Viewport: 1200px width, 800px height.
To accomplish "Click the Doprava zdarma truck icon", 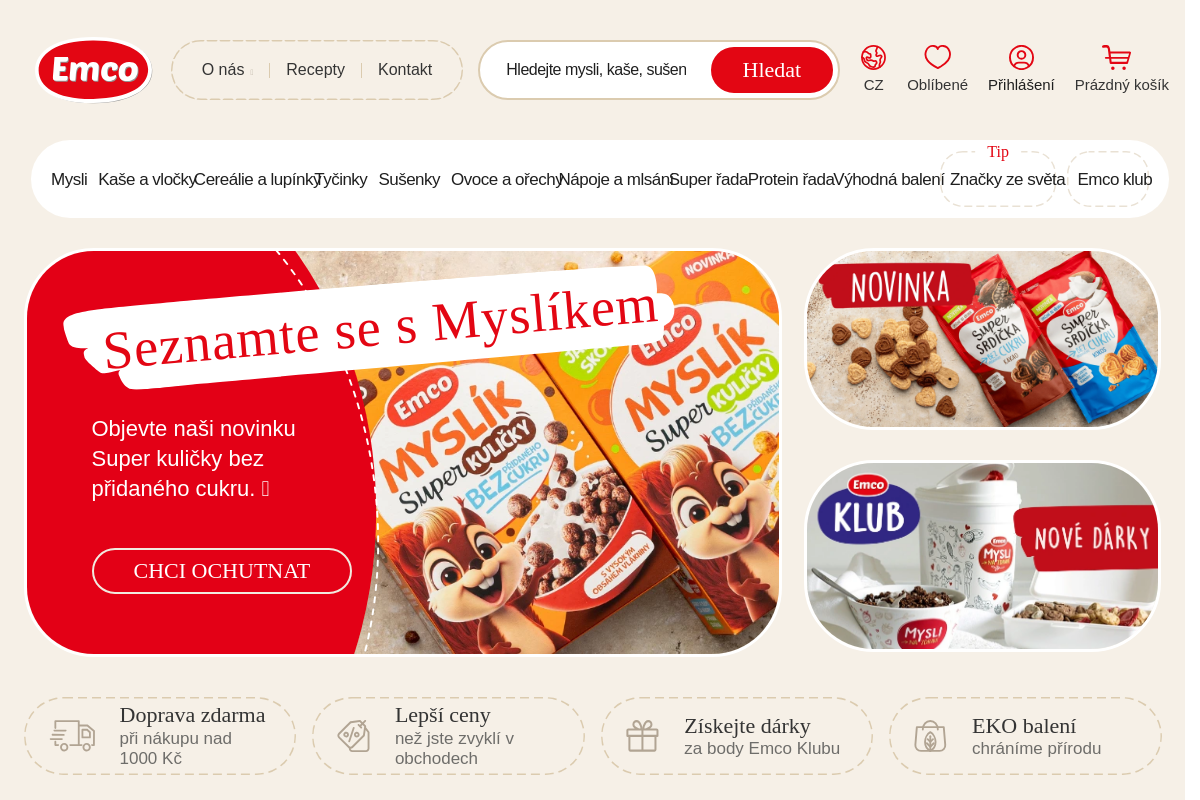I will pos(72,735).
